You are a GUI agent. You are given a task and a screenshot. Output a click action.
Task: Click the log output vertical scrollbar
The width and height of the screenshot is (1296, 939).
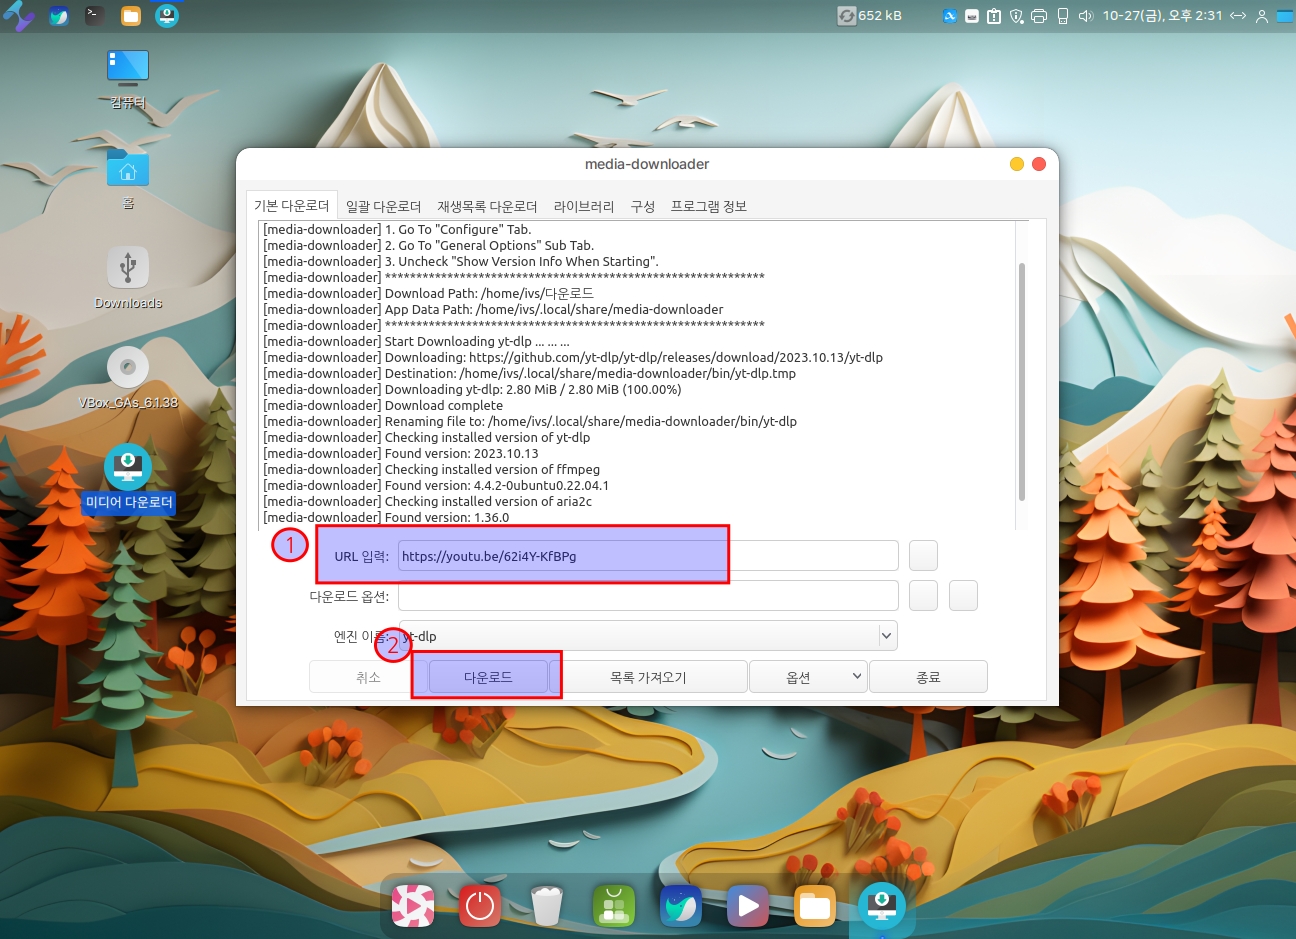point(1021,380)
